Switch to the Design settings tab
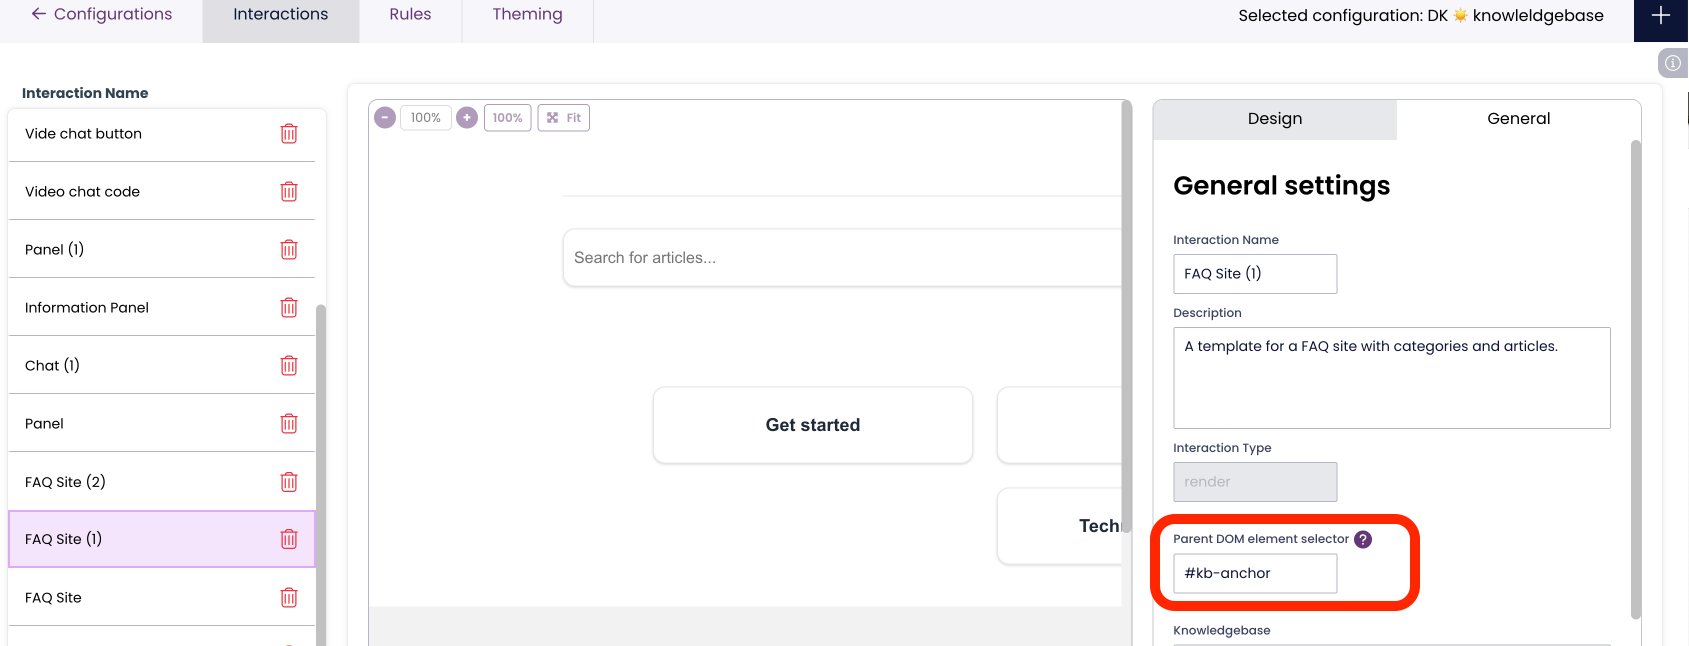 coord(1274,119)
